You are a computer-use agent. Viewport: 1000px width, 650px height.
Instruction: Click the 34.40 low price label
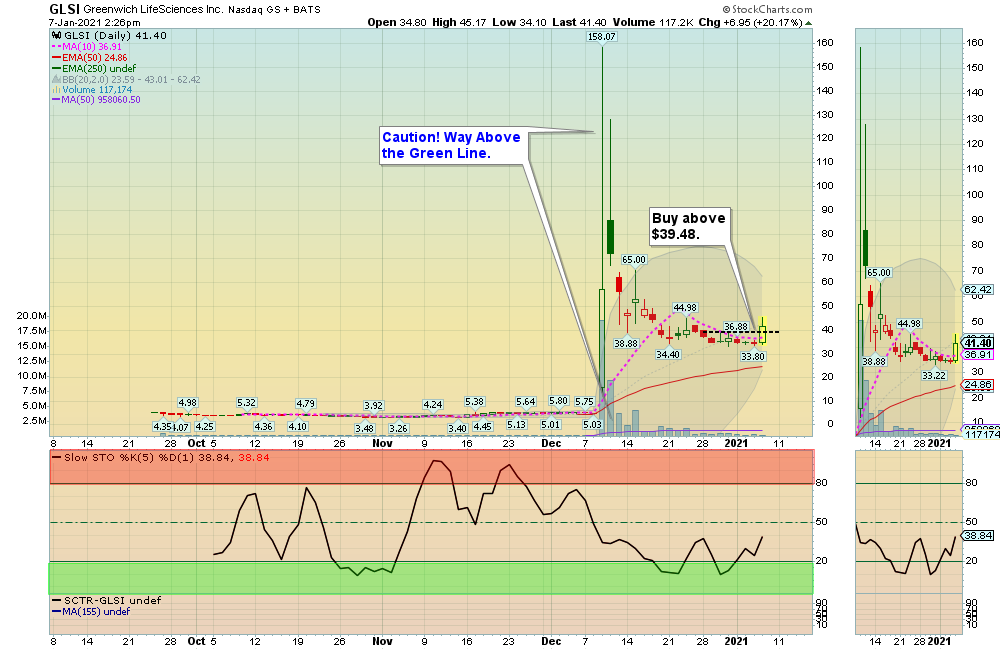coord(668,354)
